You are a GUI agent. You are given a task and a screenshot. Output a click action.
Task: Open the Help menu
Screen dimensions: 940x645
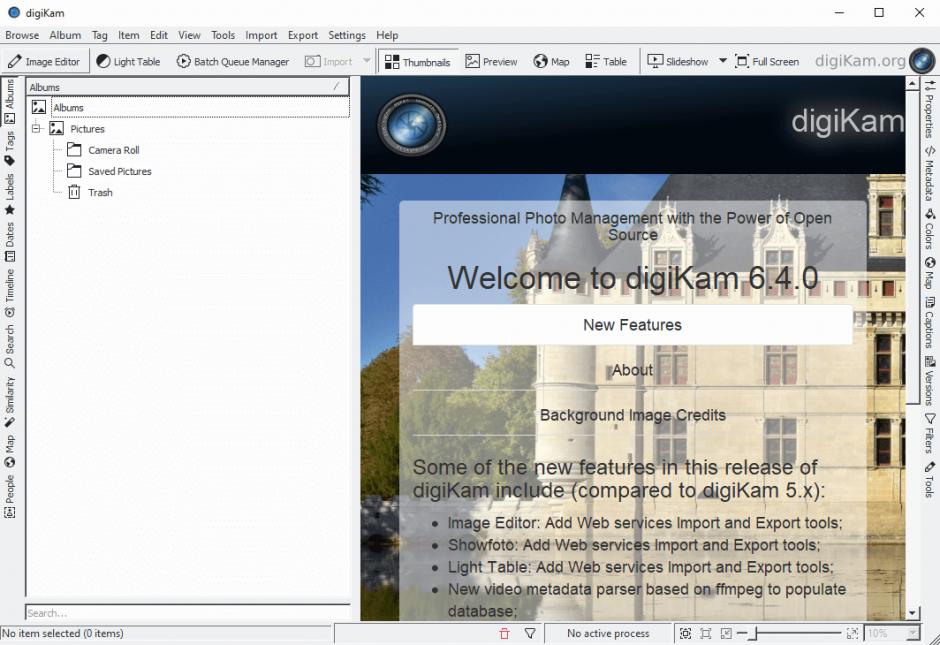(x=387, y=35)
